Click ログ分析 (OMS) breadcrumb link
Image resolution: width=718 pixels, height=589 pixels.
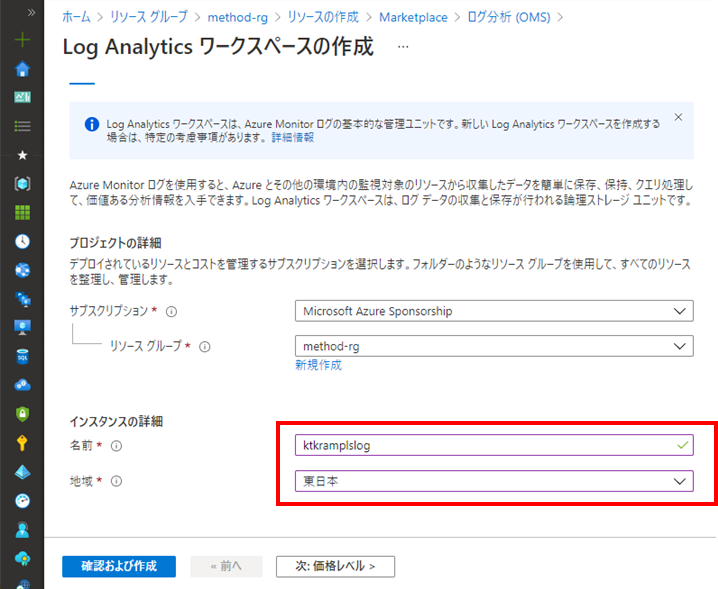(x=509, y=17)
